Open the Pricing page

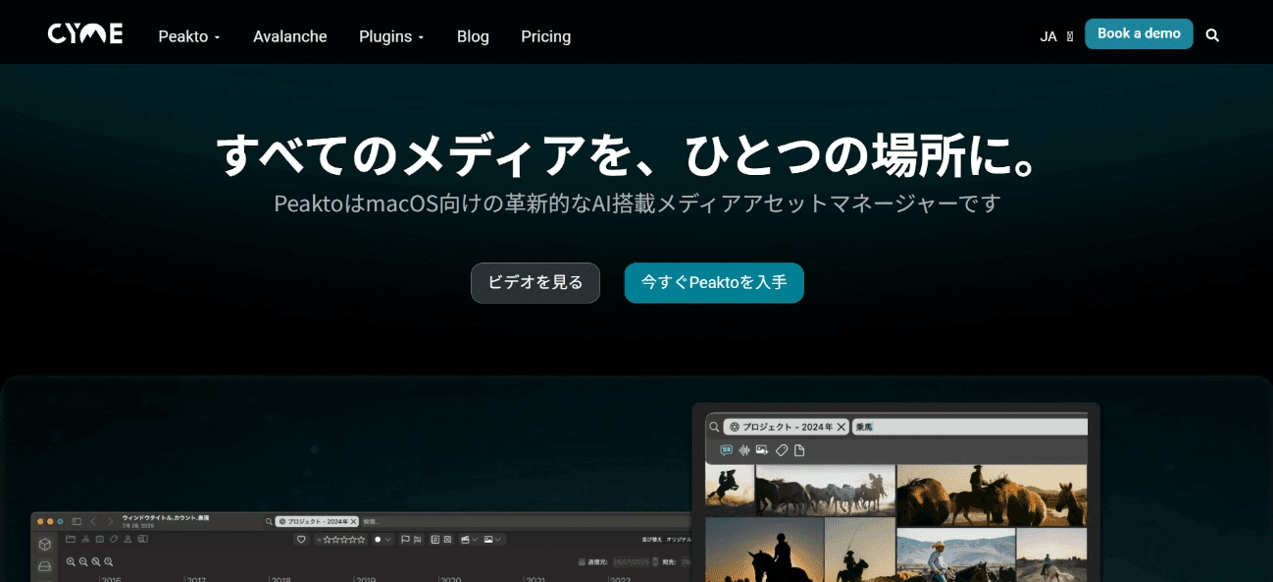click(546, 36)
